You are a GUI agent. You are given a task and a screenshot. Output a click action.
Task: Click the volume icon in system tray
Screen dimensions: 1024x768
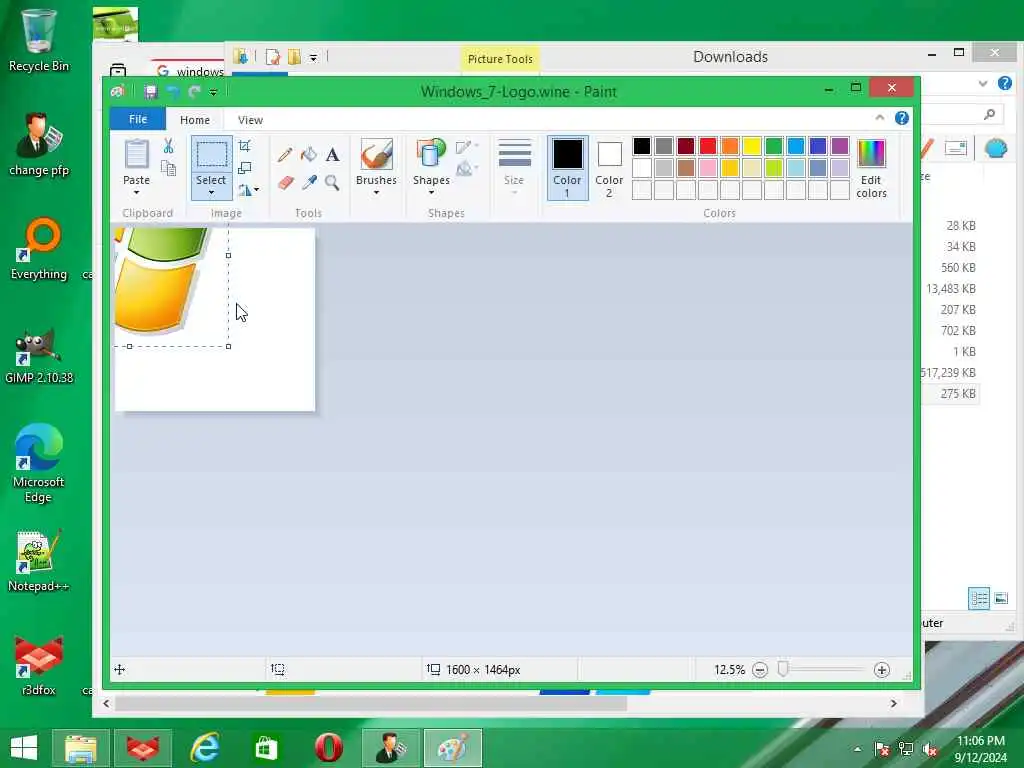coord(930,750)
